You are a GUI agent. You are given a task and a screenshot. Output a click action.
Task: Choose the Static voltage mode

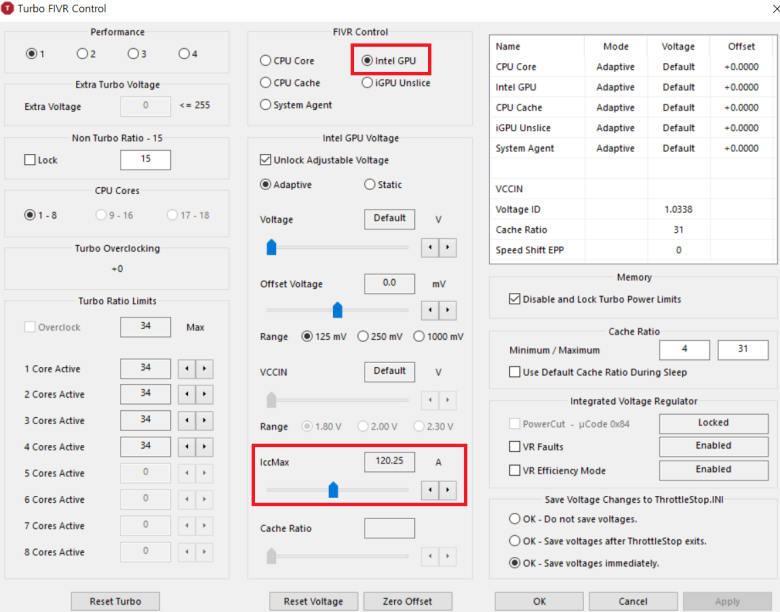point(370,185)
